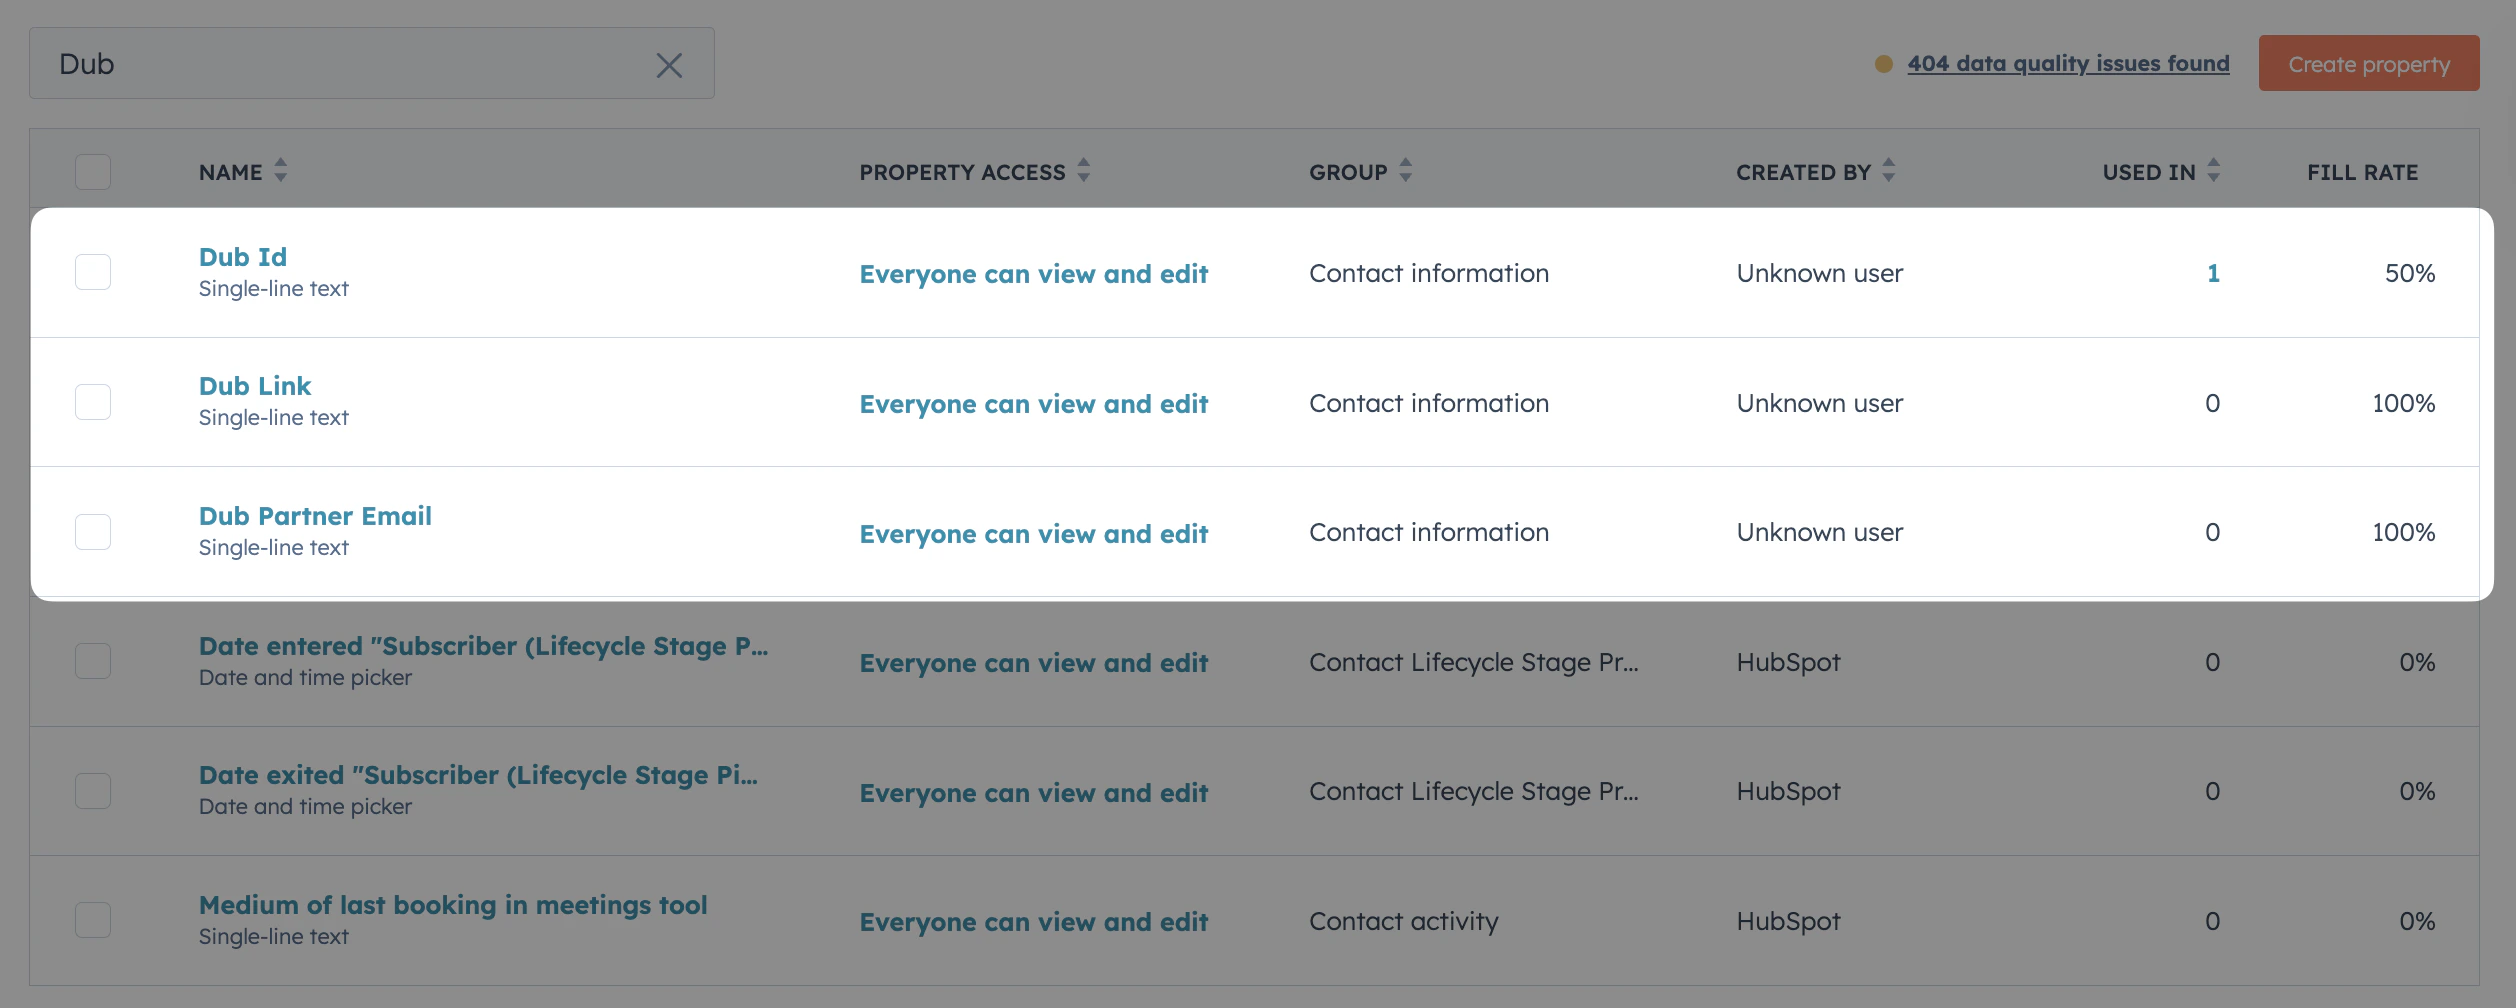Select all properties with the header checkbox

[92, 171]
